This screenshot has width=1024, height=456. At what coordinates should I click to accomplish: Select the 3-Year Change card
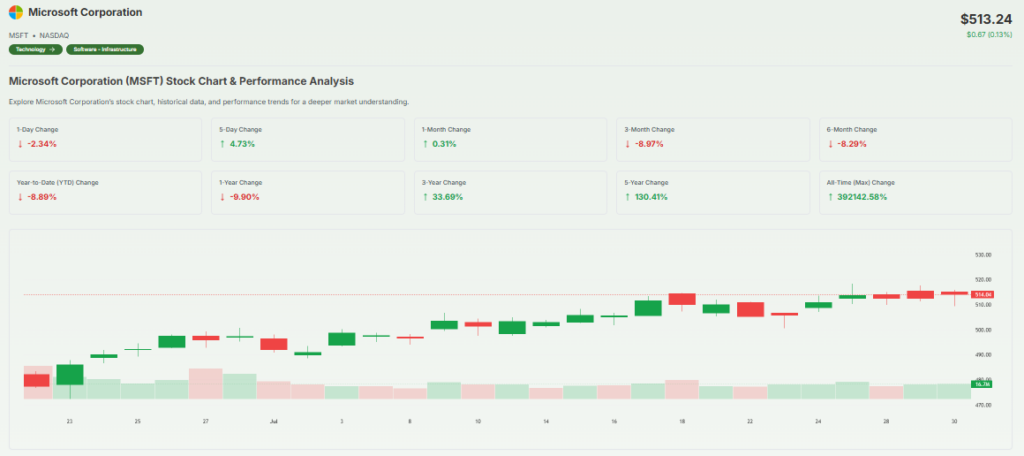click(x=509, y=191)
